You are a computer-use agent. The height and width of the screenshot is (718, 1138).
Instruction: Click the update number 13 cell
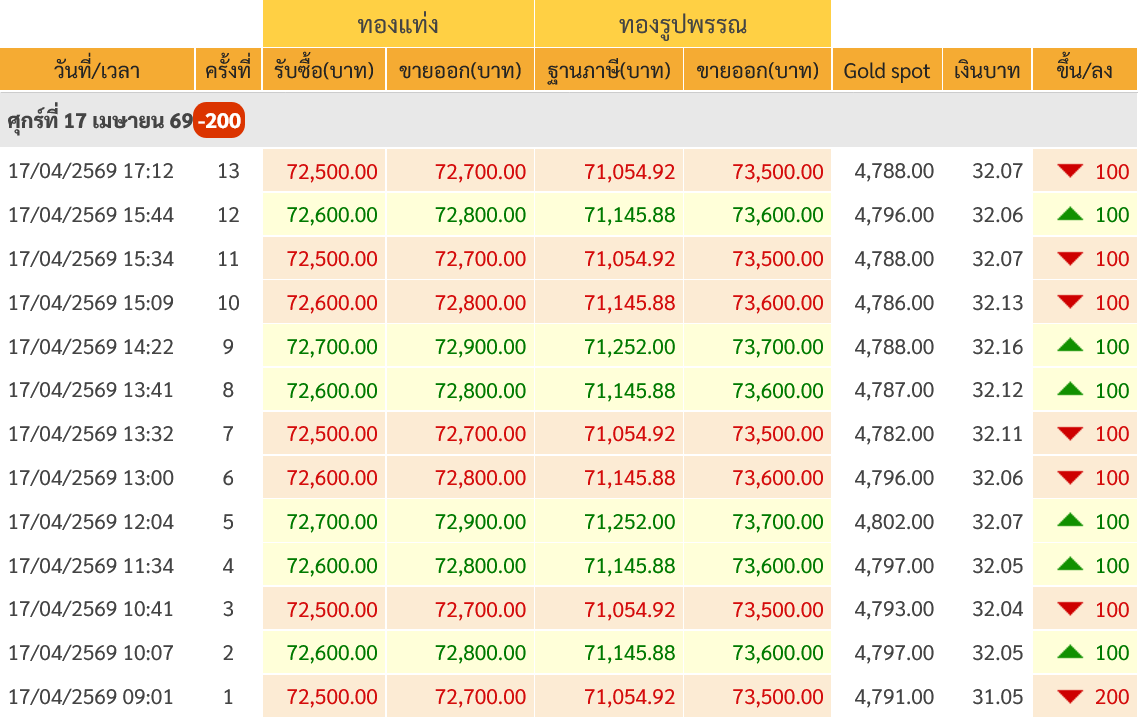pyautogui.click(x=228, y=171)
